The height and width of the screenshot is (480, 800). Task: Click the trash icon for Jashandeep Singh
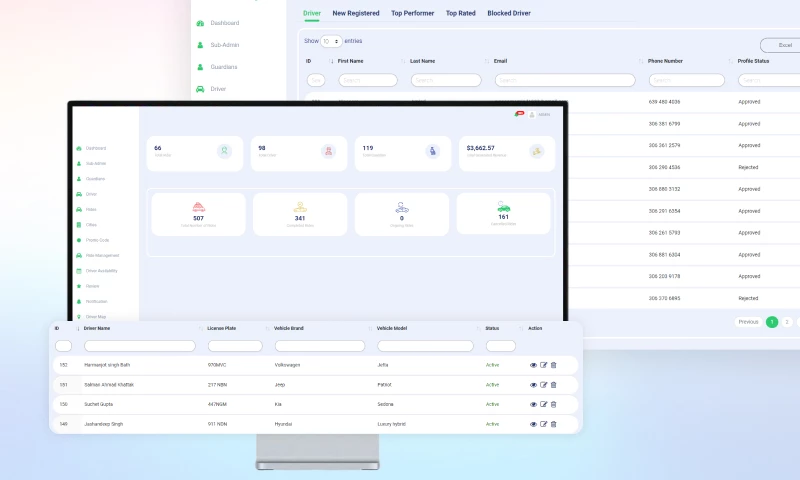point(554,424)
